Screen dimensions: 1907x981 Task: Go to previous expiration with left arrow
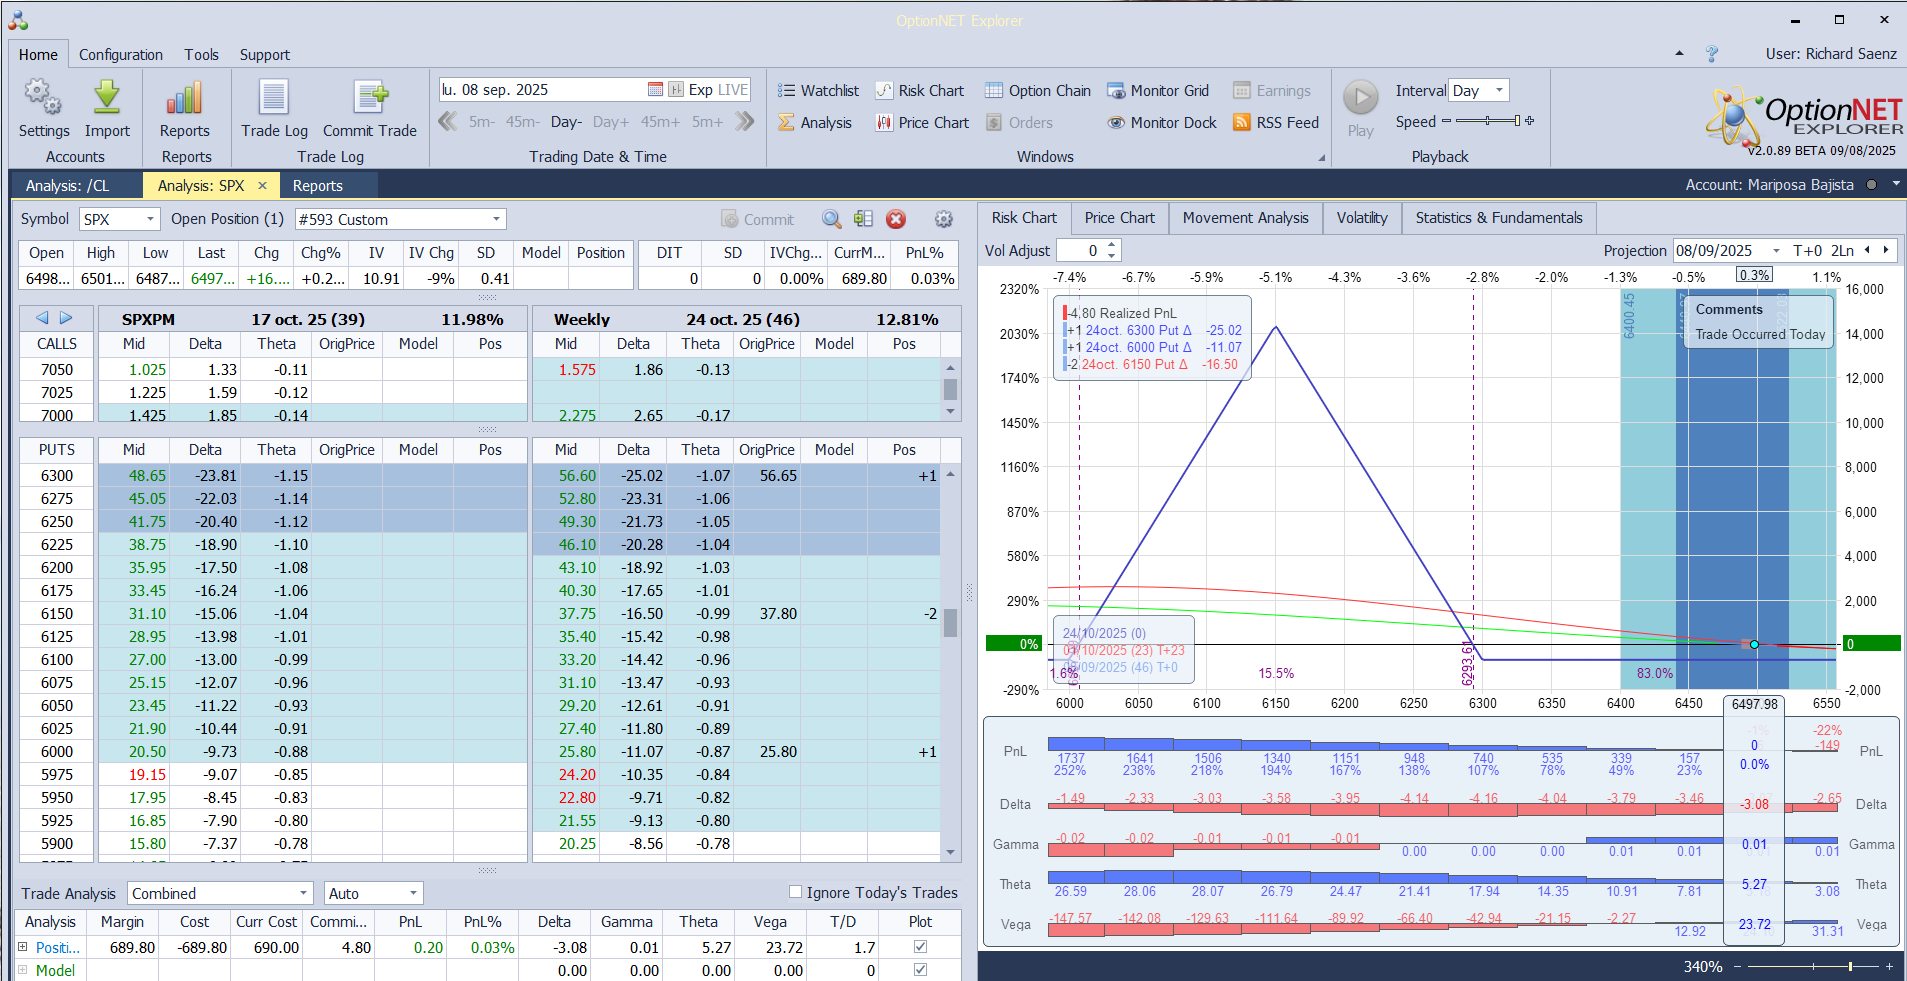pyautogui.click(x=42, y=318)
